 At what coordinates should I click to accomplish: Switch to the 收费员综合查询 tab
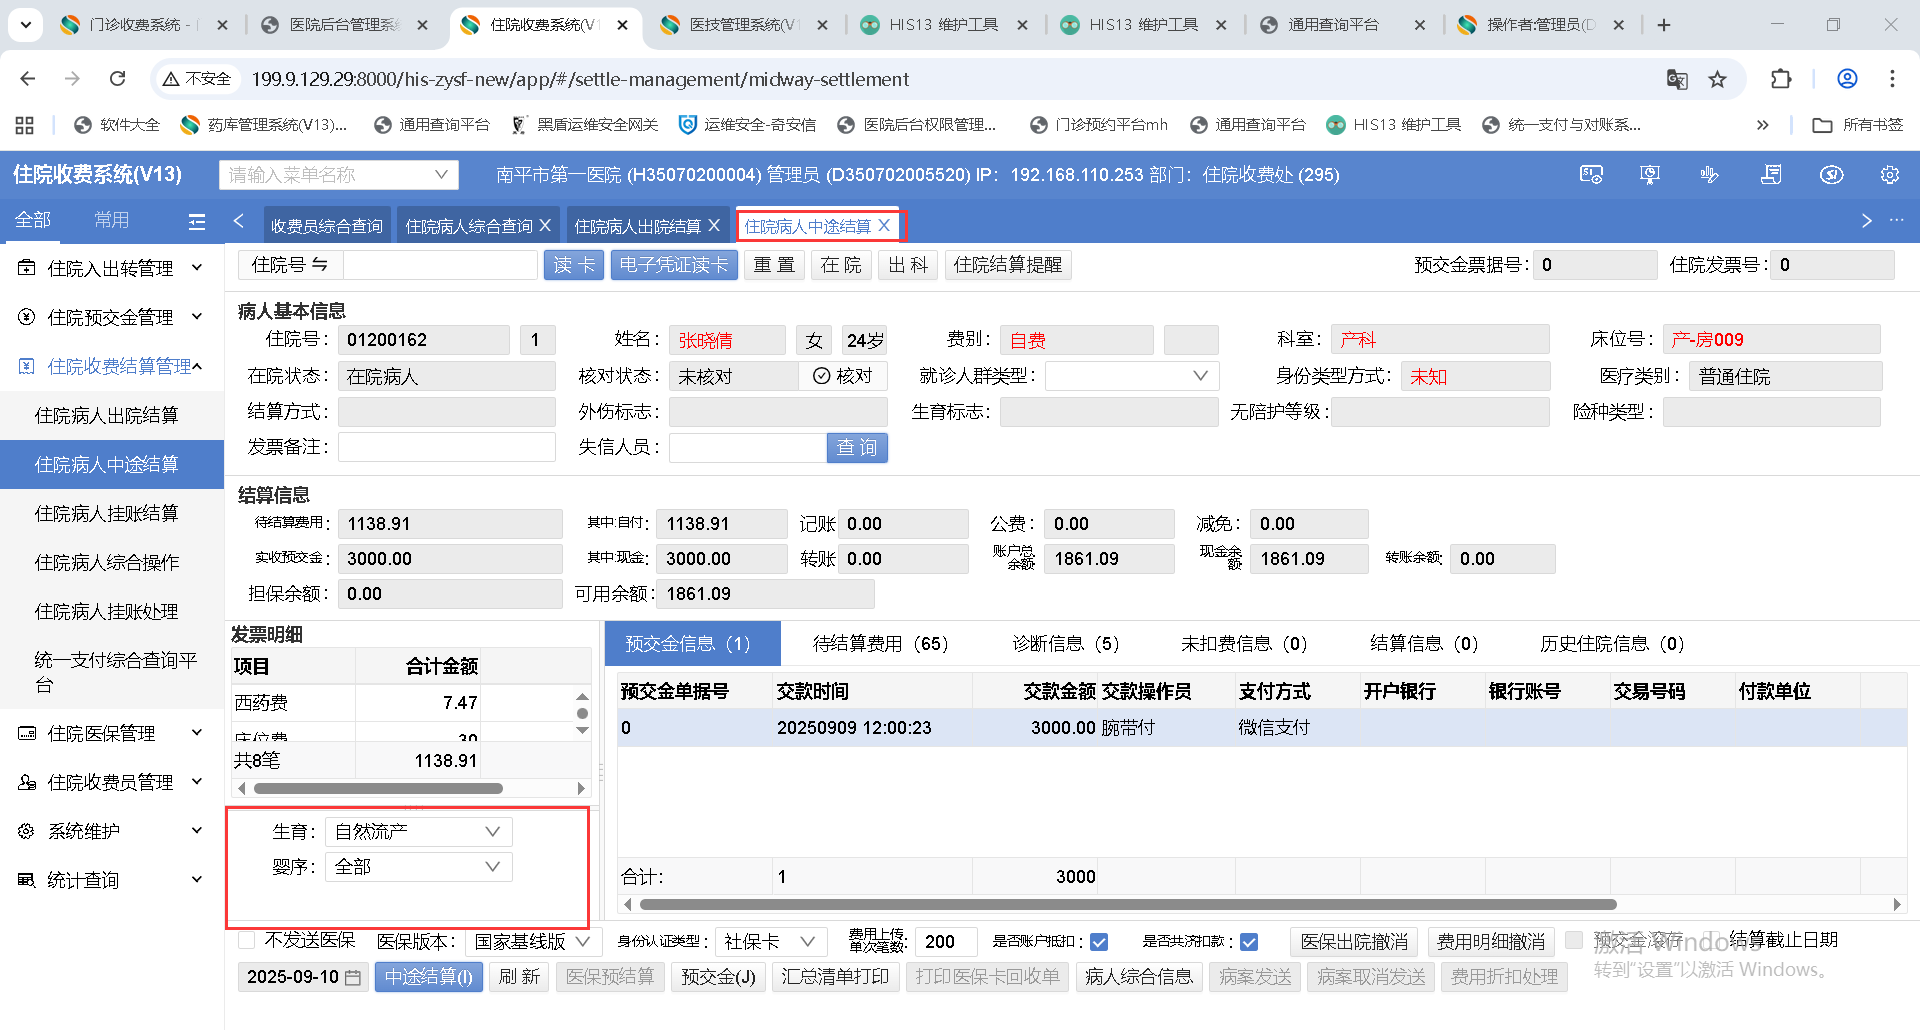click(x=327, y=226)
